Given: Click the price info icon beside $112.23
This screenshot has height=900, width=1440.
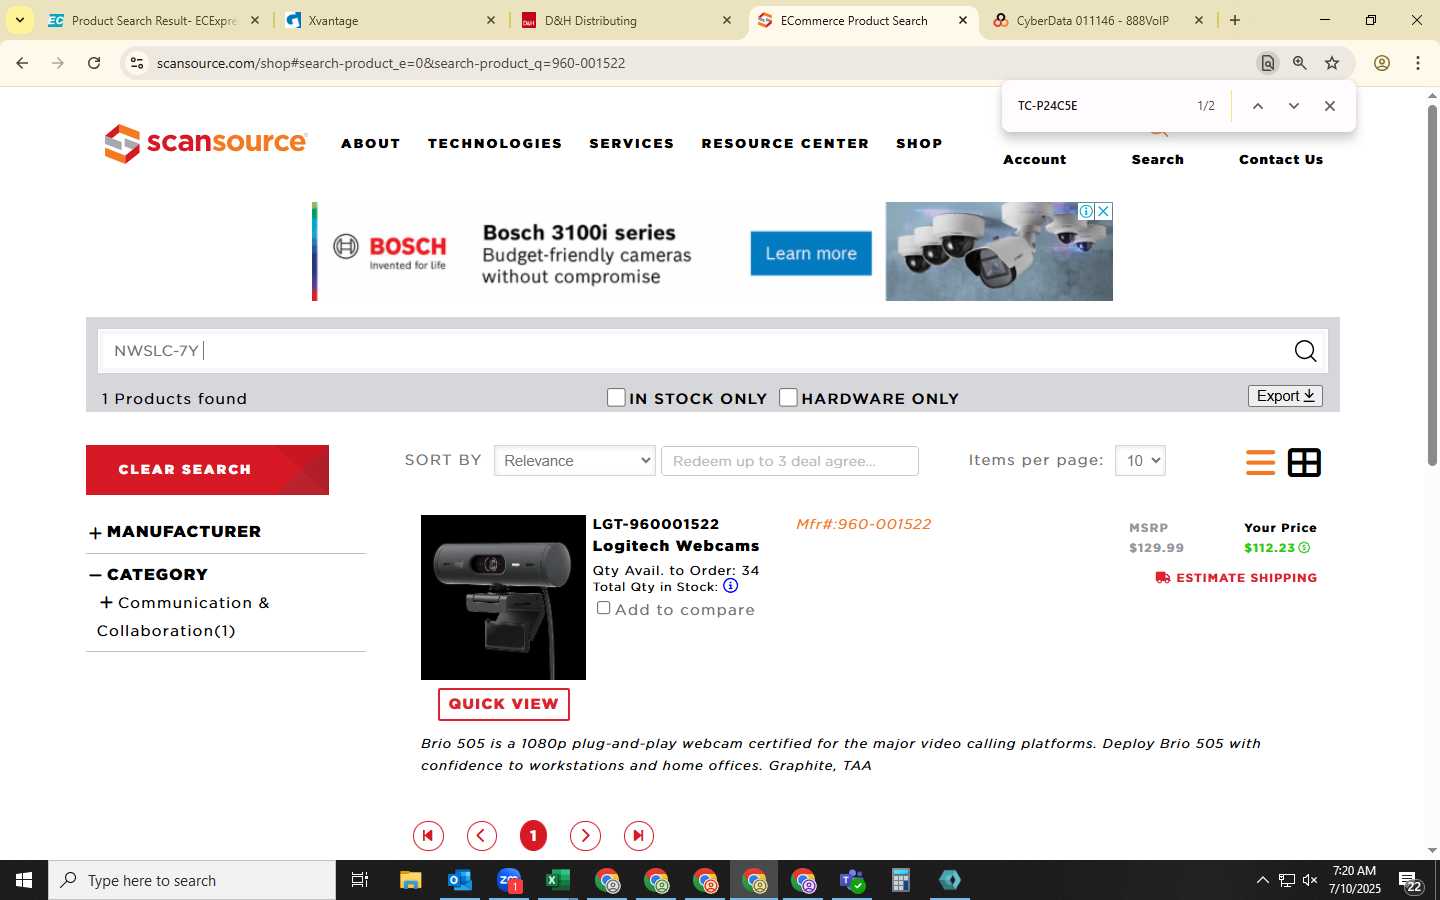Looking at the screenshot, I should (1304, 548).
